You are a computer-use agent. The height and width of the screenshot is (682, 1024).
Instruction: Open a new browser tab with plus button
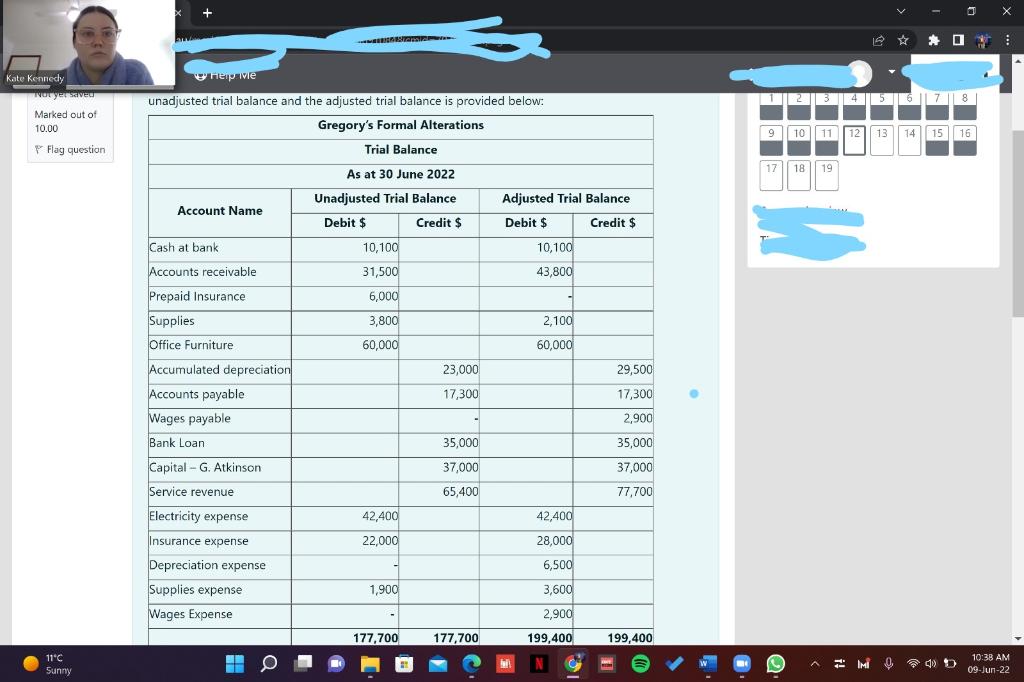coord(207,12)
